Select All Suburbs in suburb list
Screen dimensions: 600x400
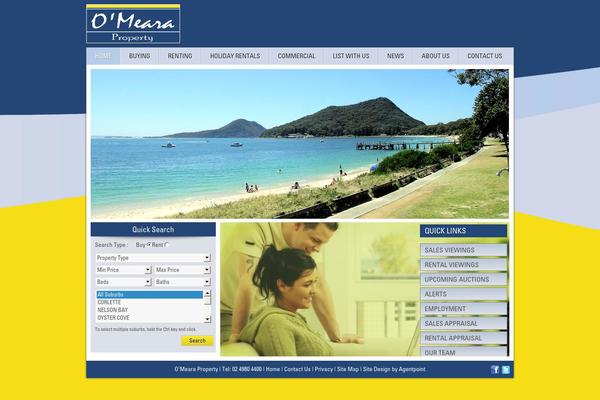coord(150,295)
